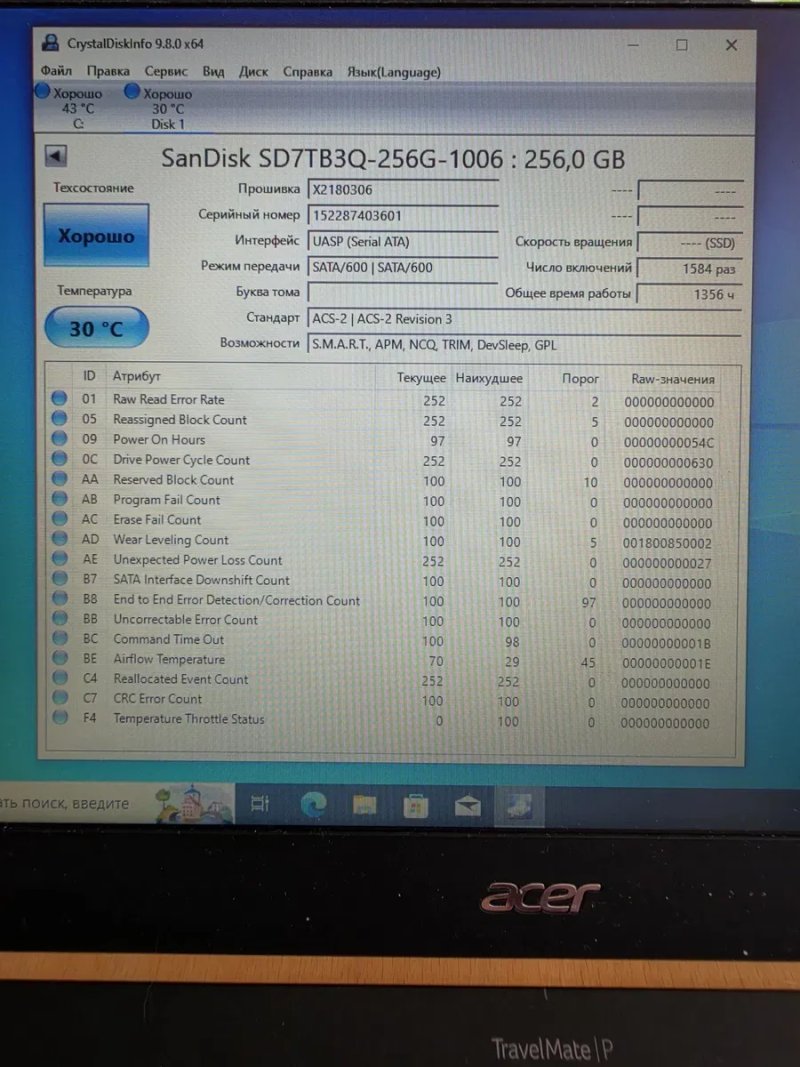Select the Wear Leveling Count attribute text
The image size is (800, 1067).
click(x=171, y=540)
